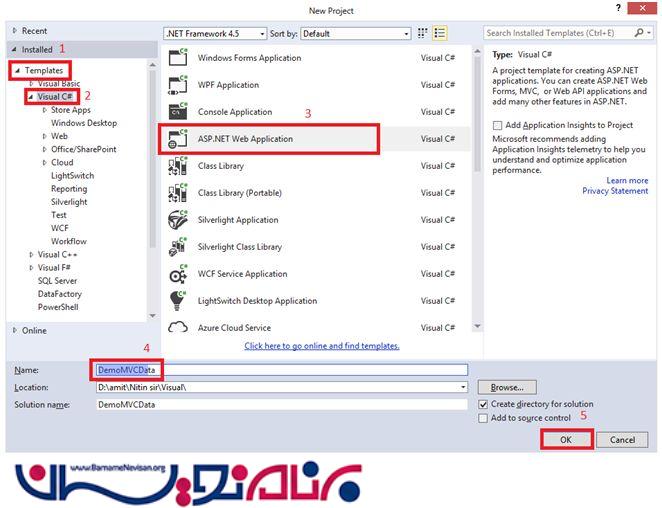
Task: Click the Class Library template icon
Action: (178, 166)
